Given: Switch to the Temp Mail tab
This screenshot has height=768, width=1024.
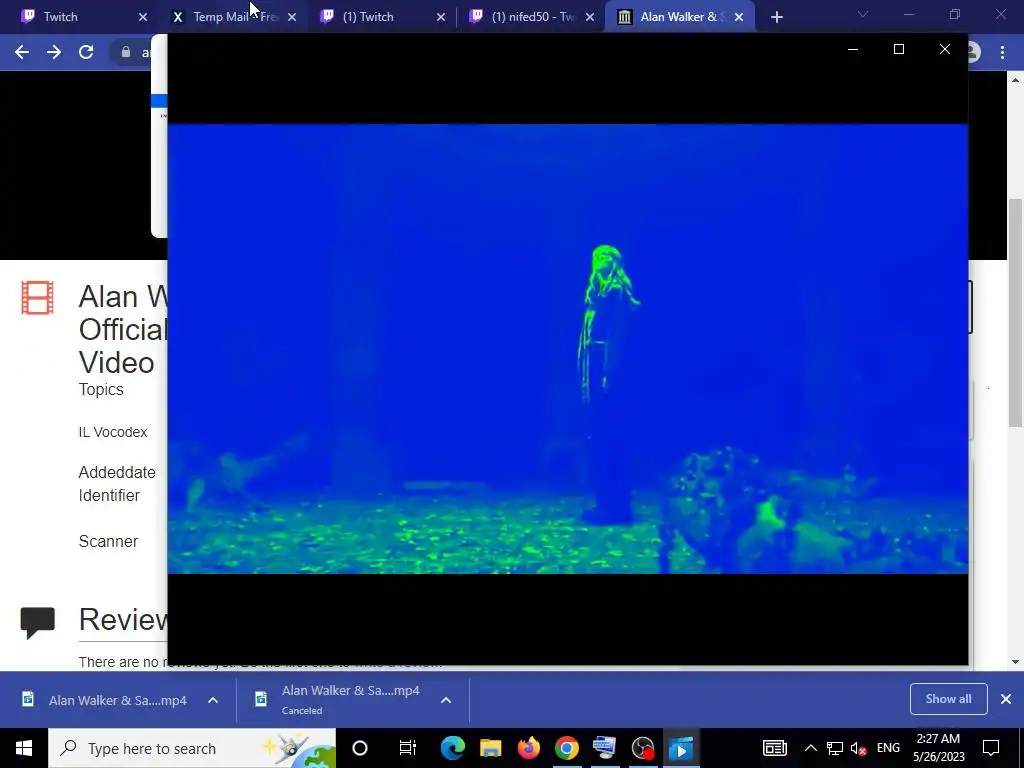Looking at the screenshot, I should (234, 17).
